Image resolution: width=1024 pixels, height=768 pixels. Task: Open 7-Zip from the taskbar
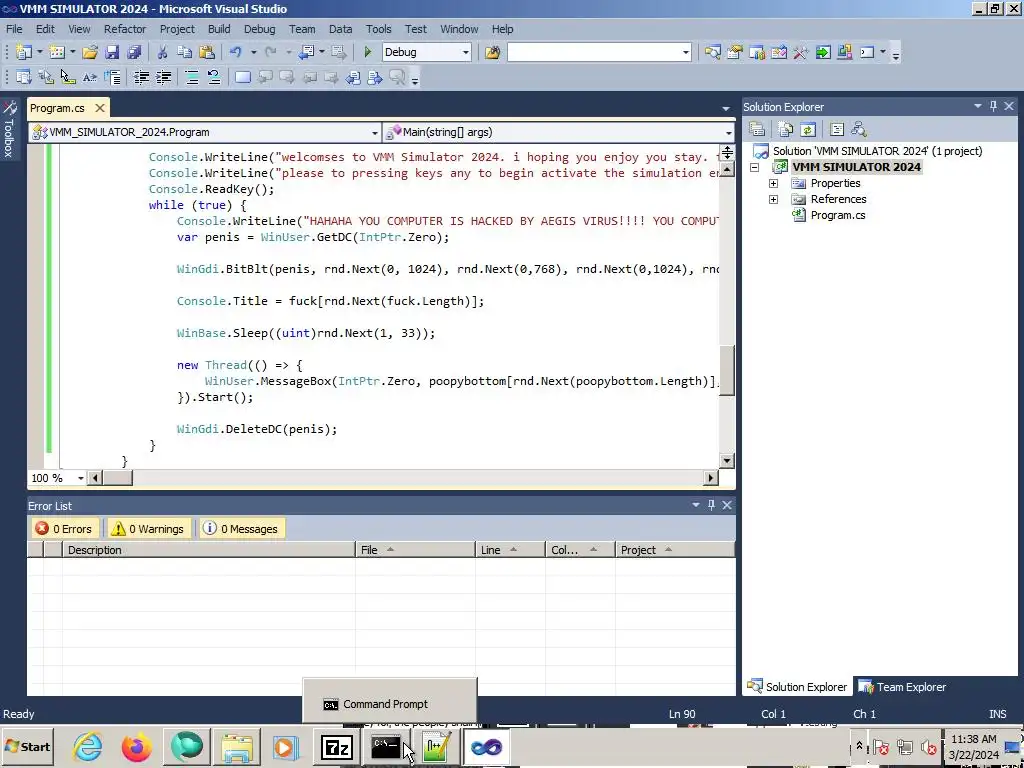[337, 747]
